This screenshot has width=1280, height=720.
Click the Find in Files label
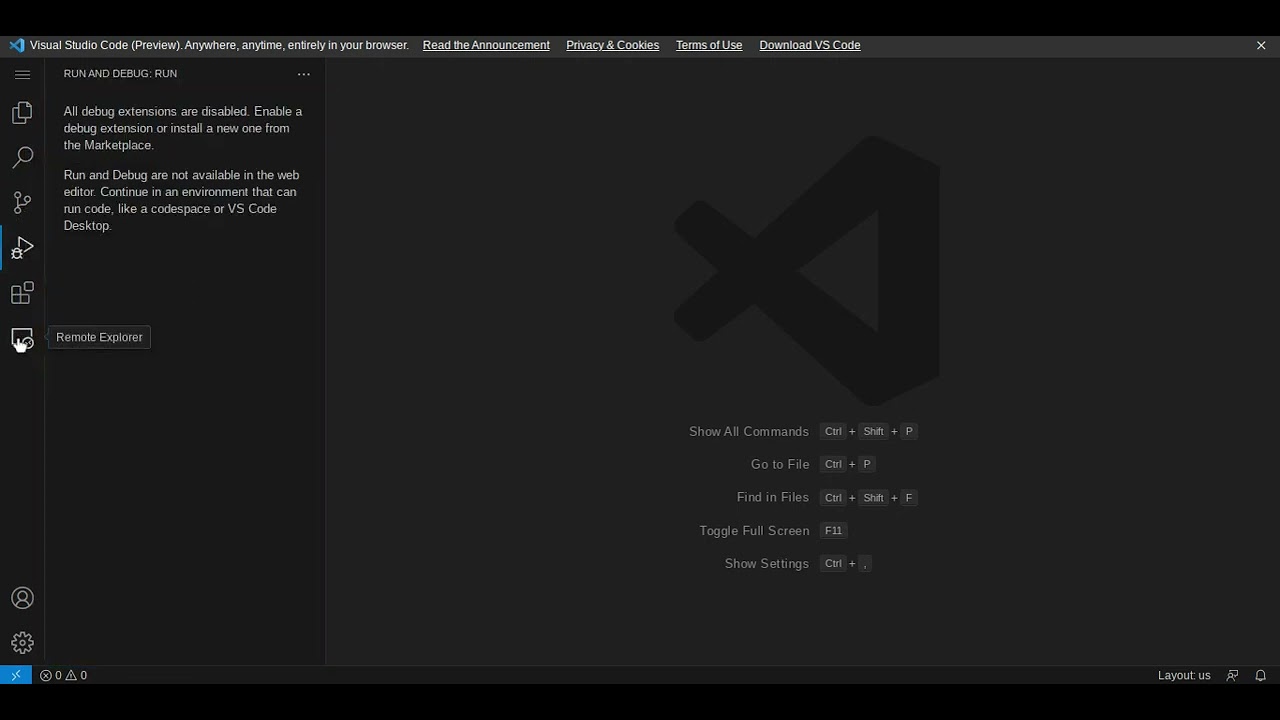coord(773,497)
